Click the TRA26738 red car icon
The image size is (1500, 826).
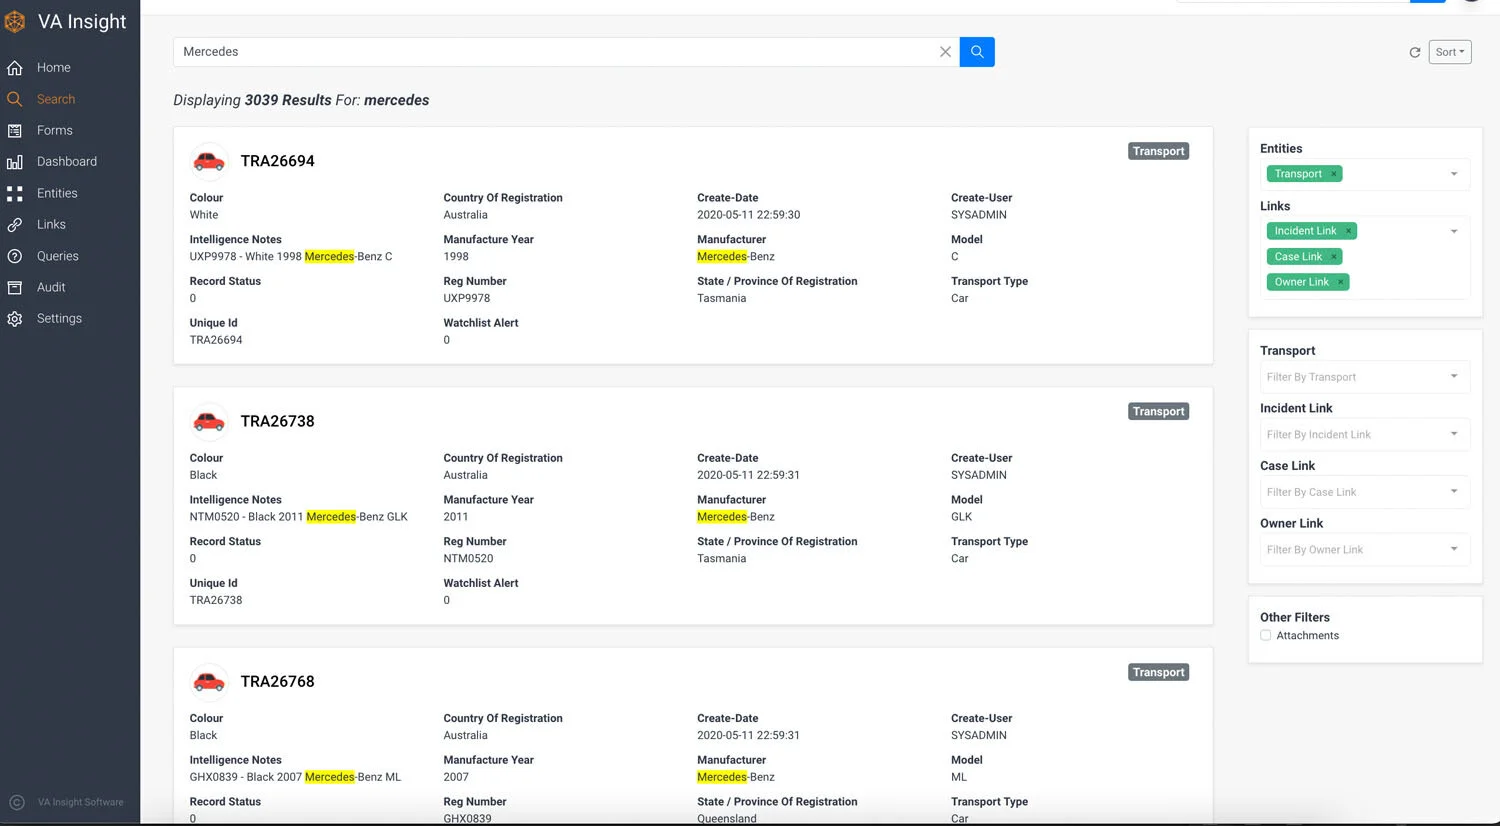point(209,421)
